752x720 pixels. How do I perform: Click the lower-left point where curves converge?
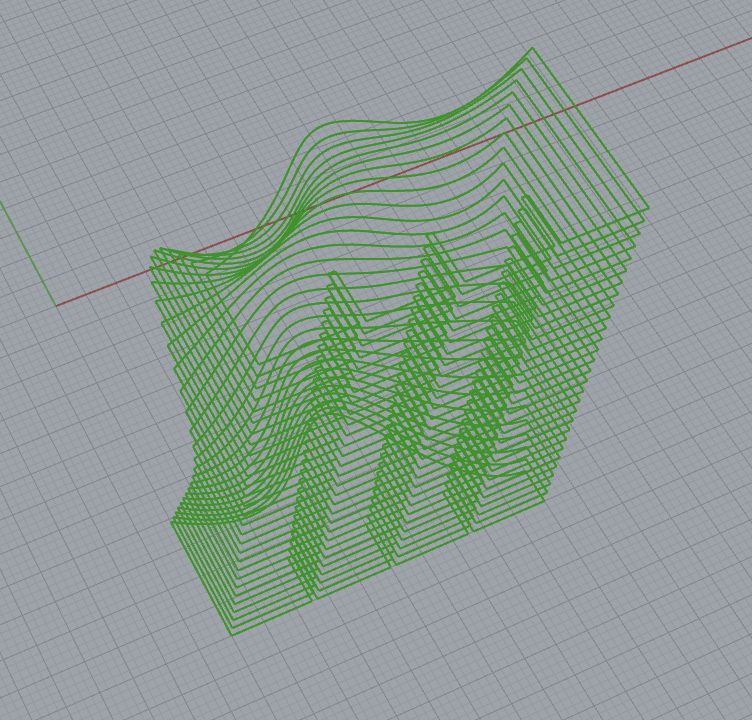point(173,521)
